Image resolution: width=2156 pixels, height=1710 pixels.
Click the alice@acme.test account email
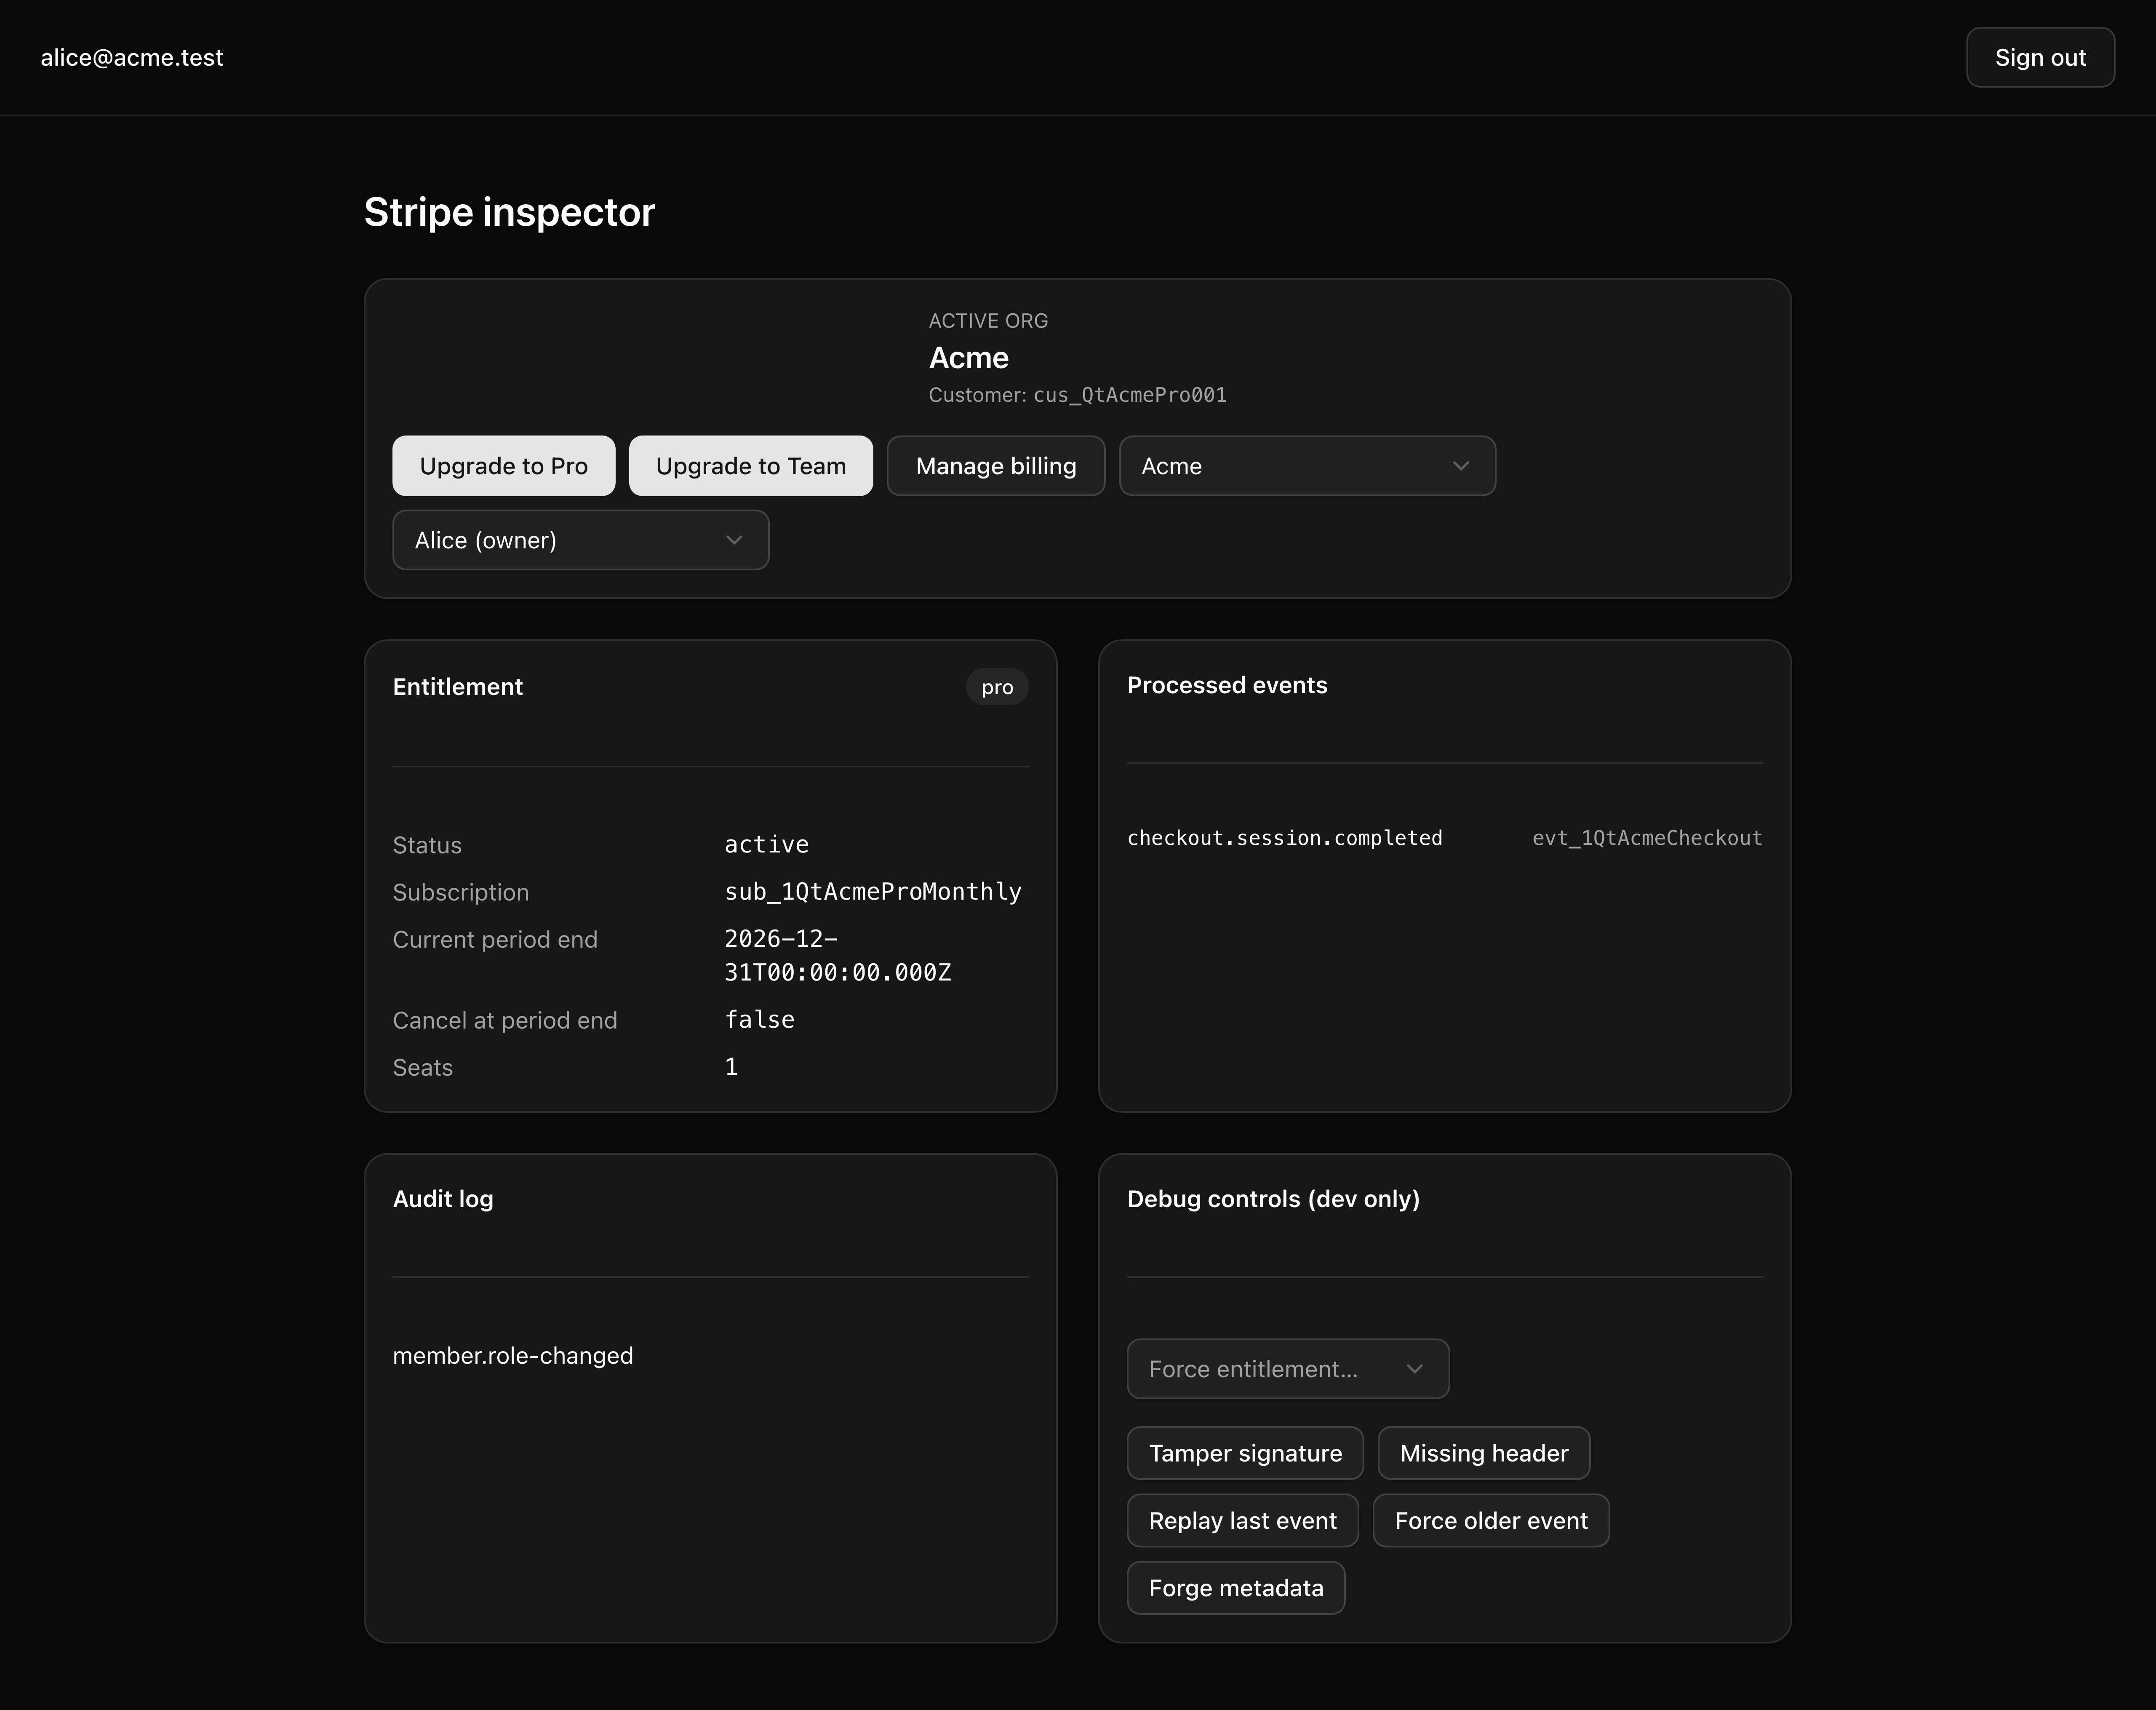coord(132,58)
